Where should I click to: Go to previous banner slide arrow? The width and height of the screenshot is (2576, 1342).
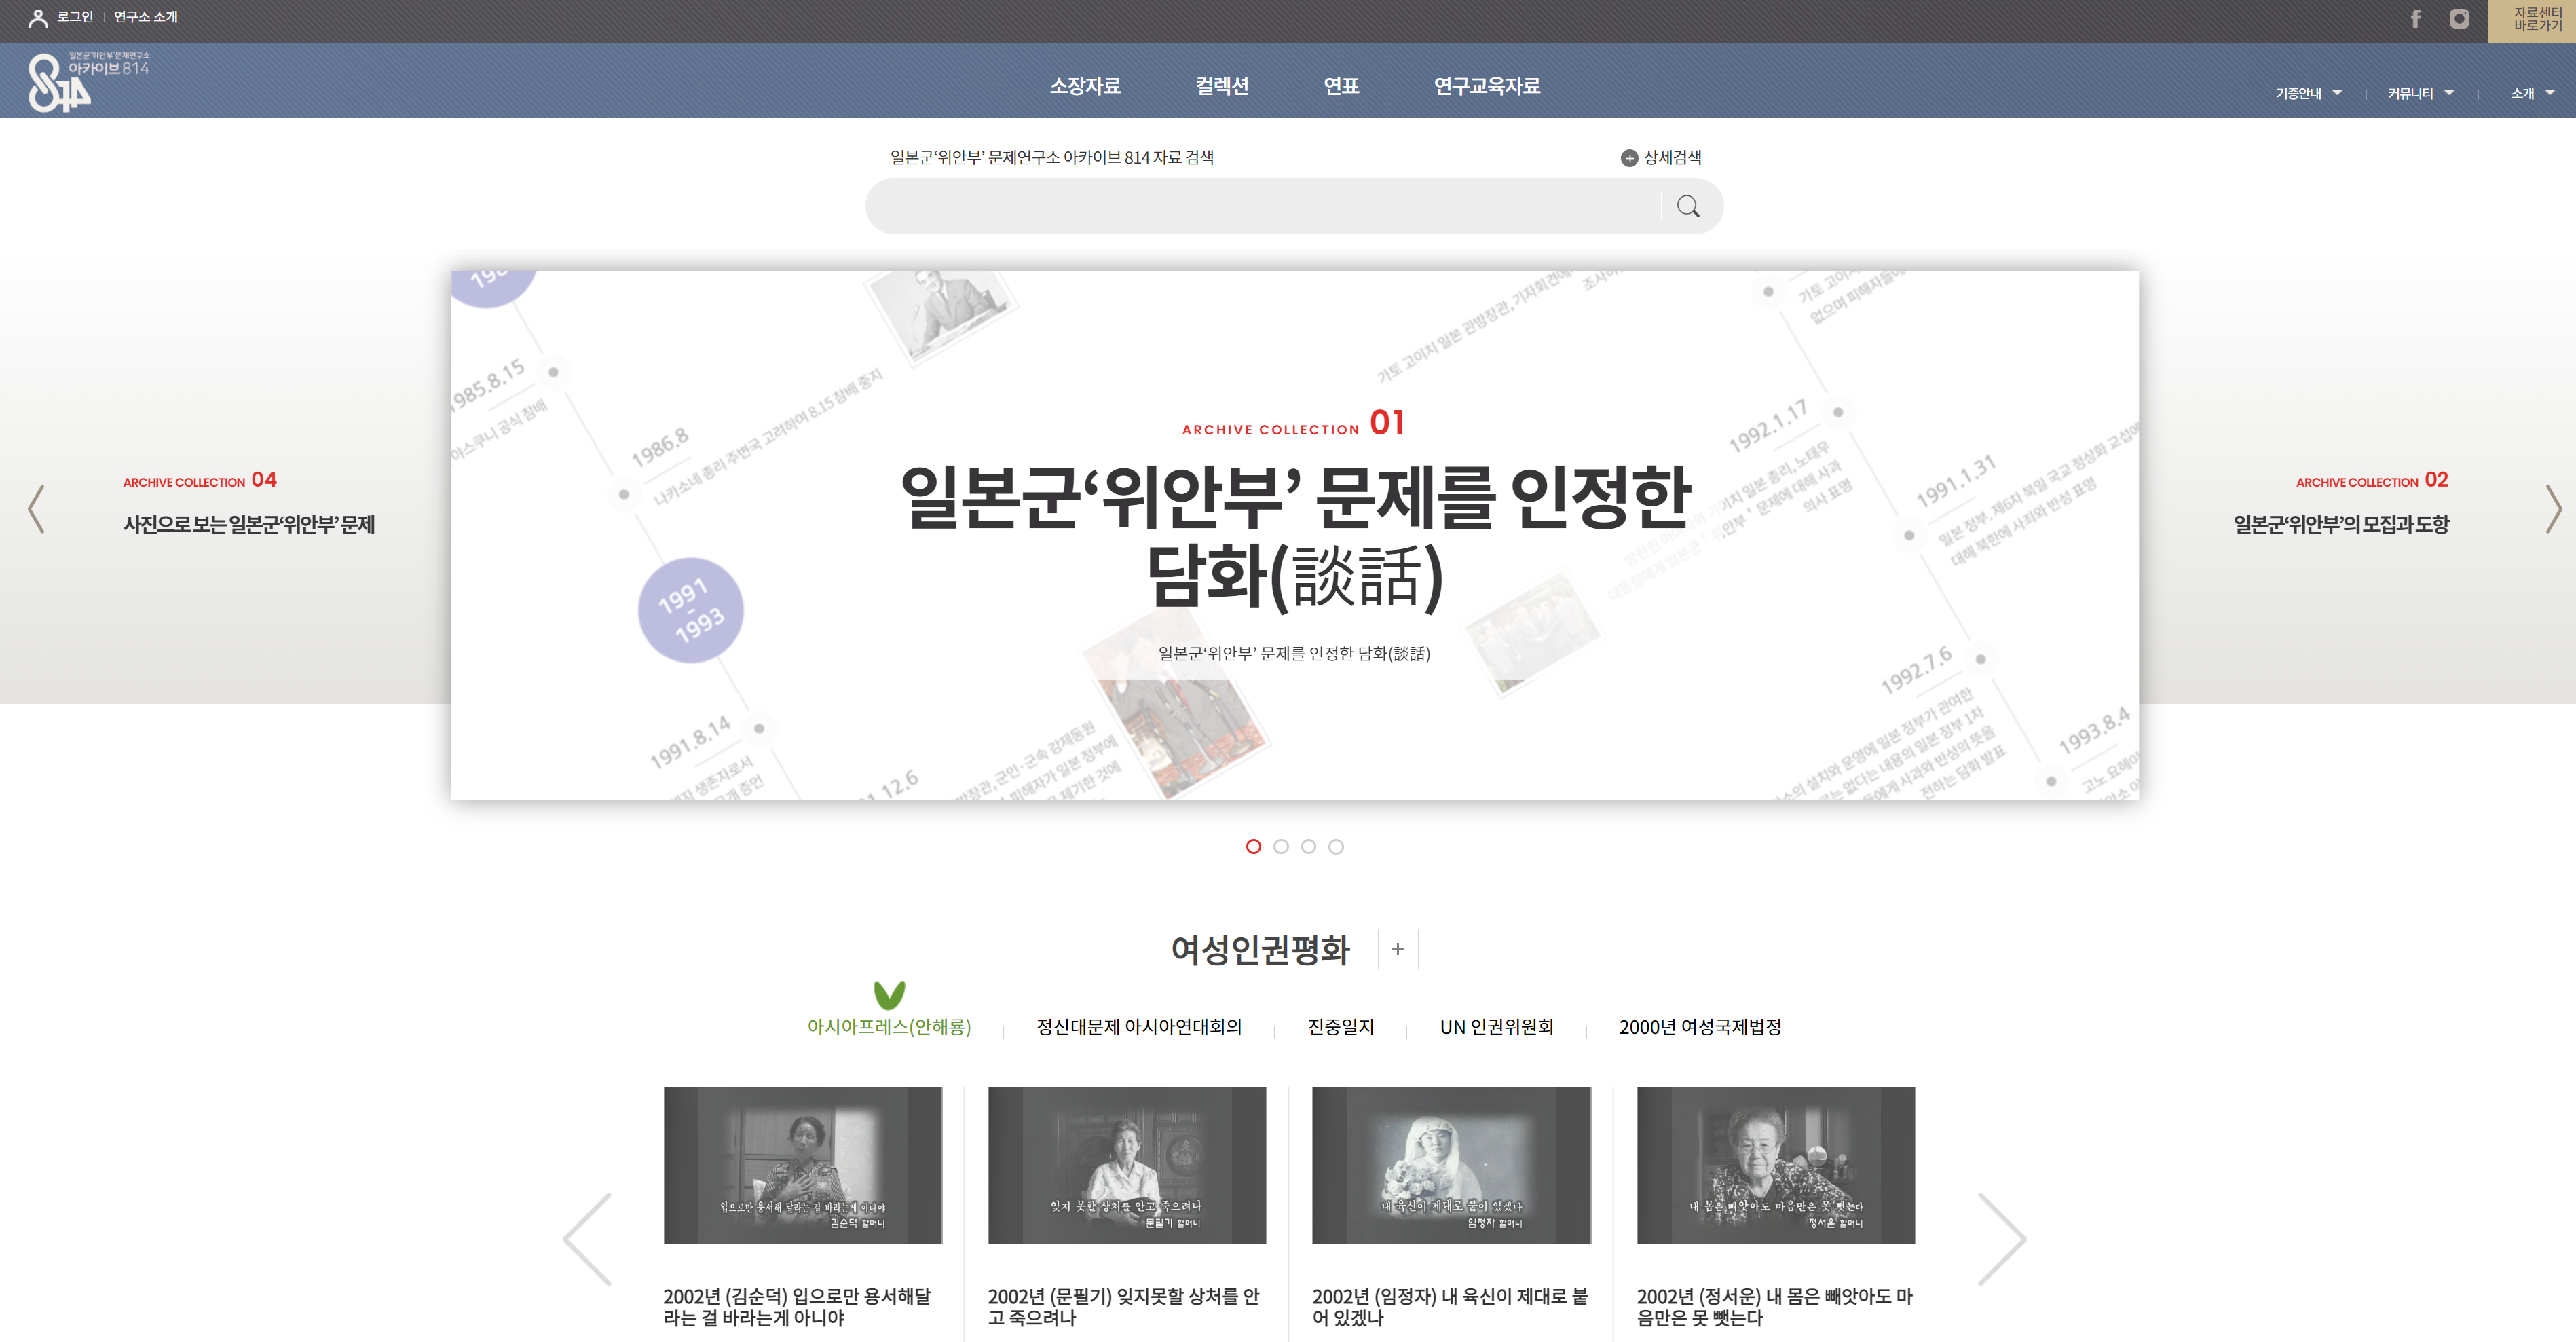[x=37, y=509]
